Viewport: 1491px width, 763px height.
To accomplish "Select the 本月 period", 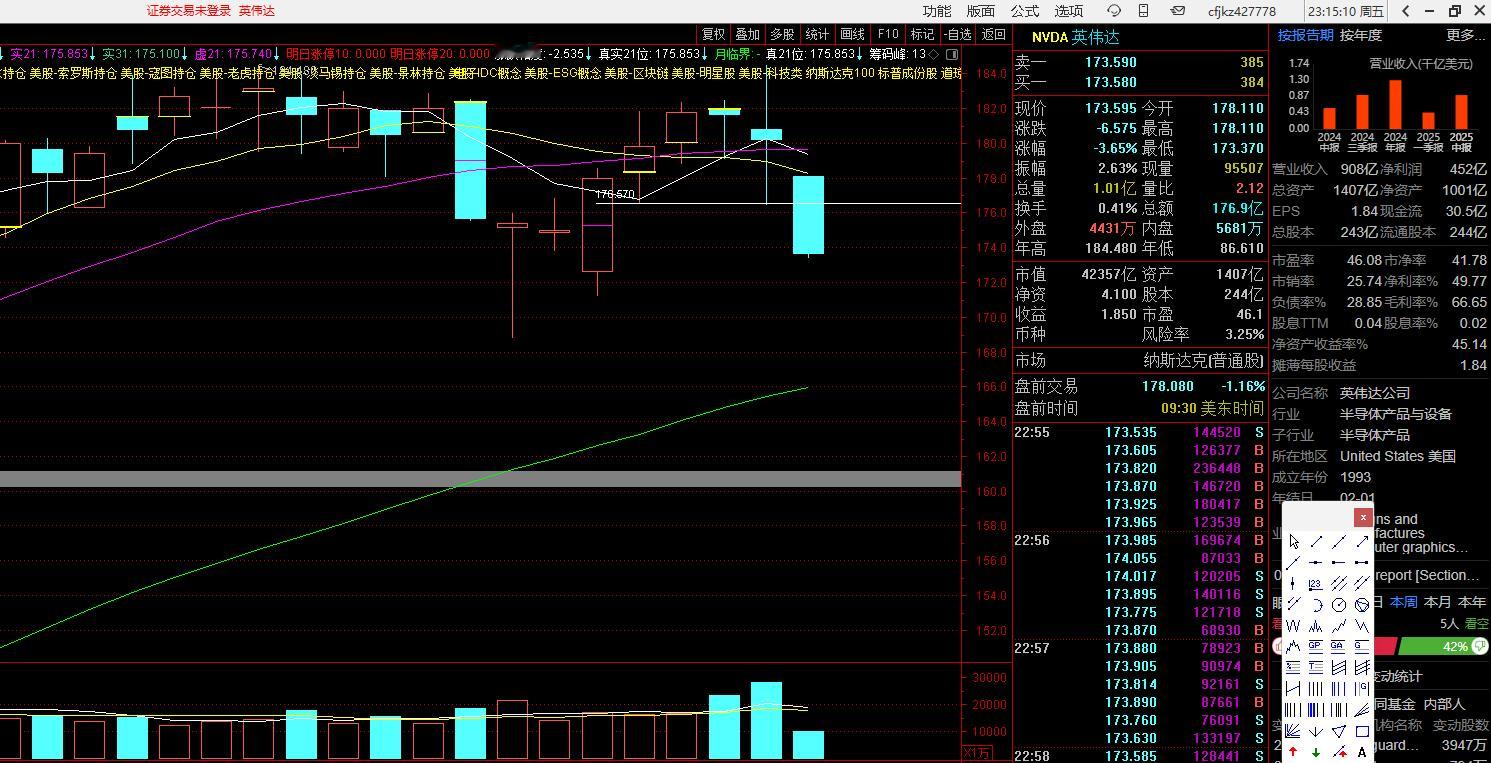I will pyautogui.click(x=1437, y=602).
